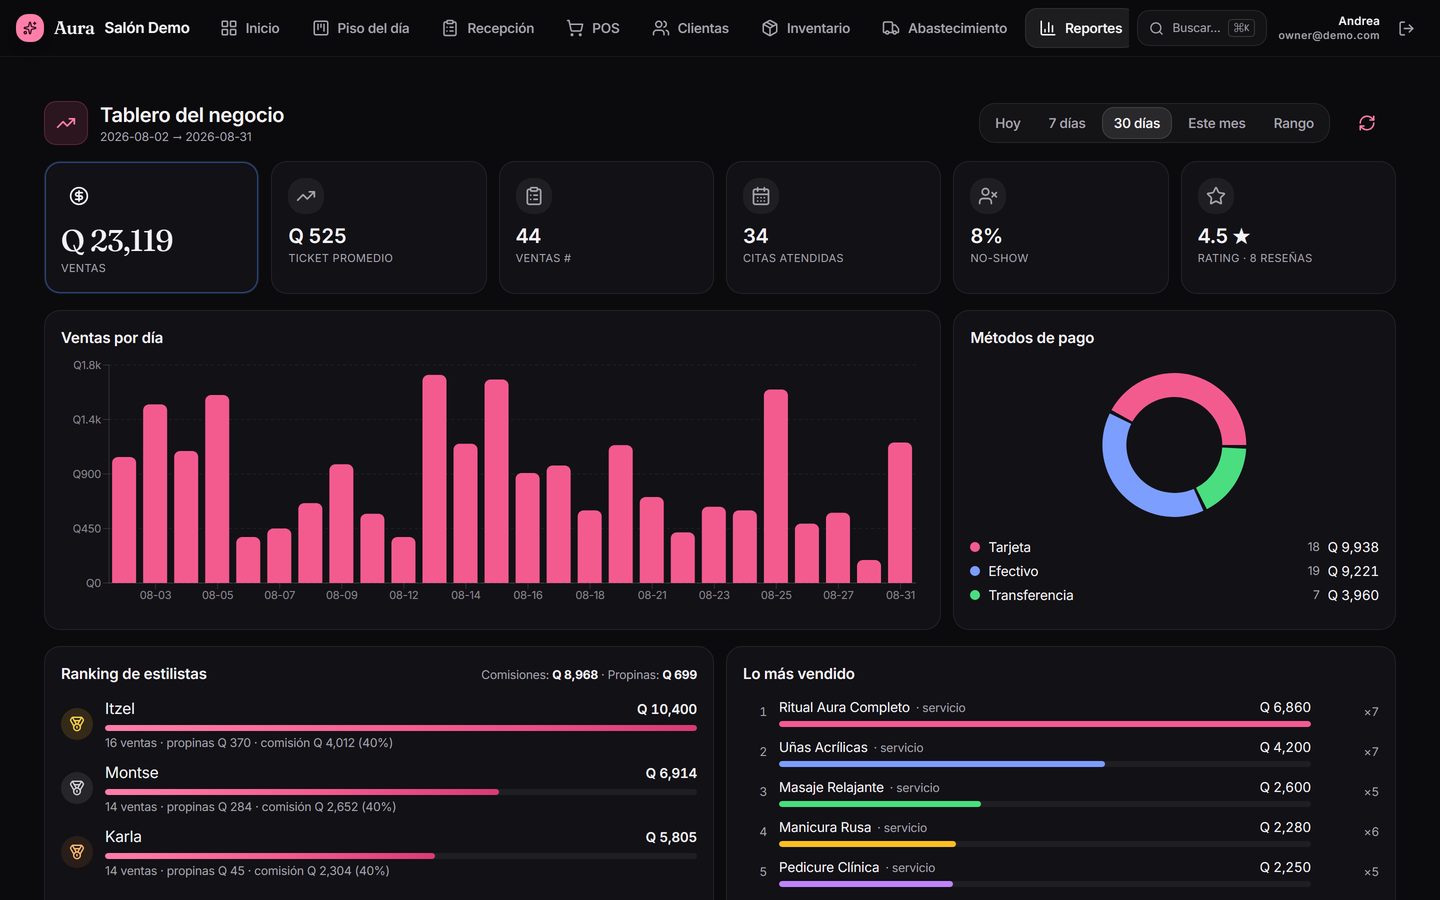This screenshot has height=900, width=1440.
Task: Click the trend icon on Ticket Promedio card
Action: tap(306, 196)
